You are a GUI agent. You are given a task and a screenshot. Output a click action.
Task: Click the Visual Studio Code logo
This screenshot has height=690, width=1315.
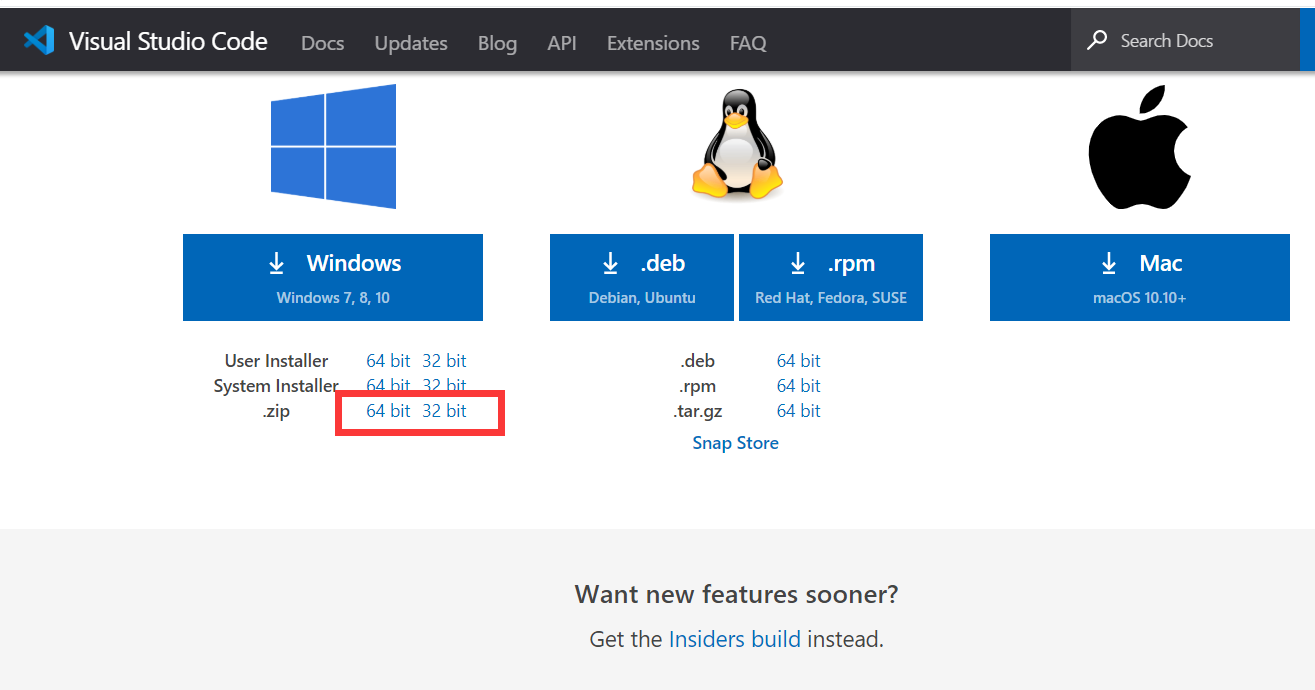click(x=37, y=39)
